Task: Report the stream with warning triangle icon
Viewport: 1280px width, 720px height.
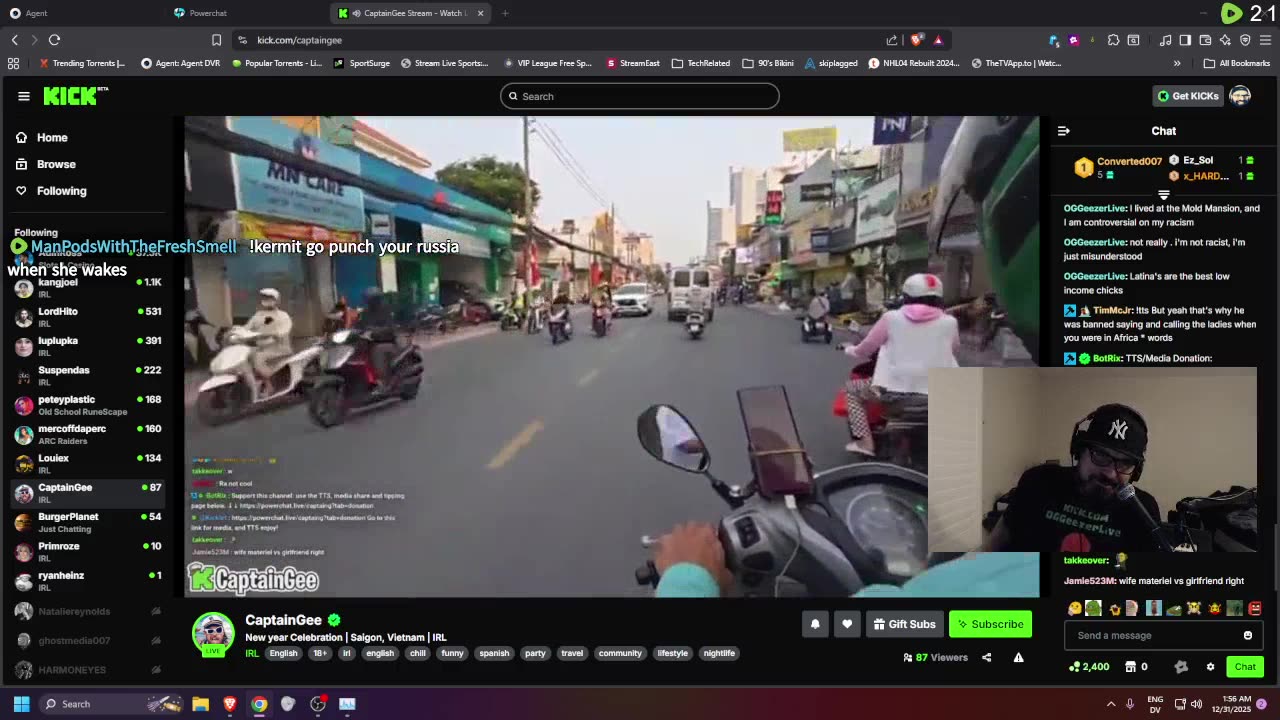Action: pyautogui.click(x=1018, y=657)
